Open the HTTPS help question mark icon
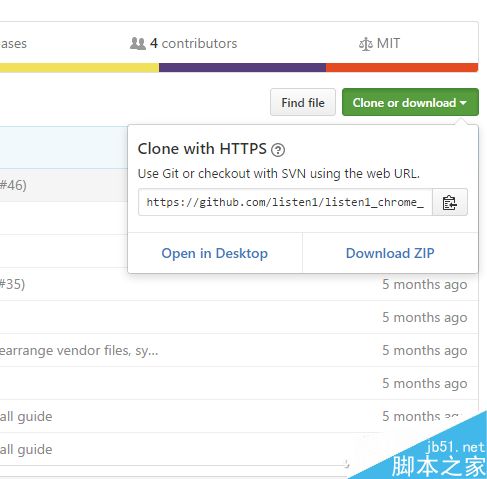This screenshot has width=487, height=479. (x=278, y=150)
